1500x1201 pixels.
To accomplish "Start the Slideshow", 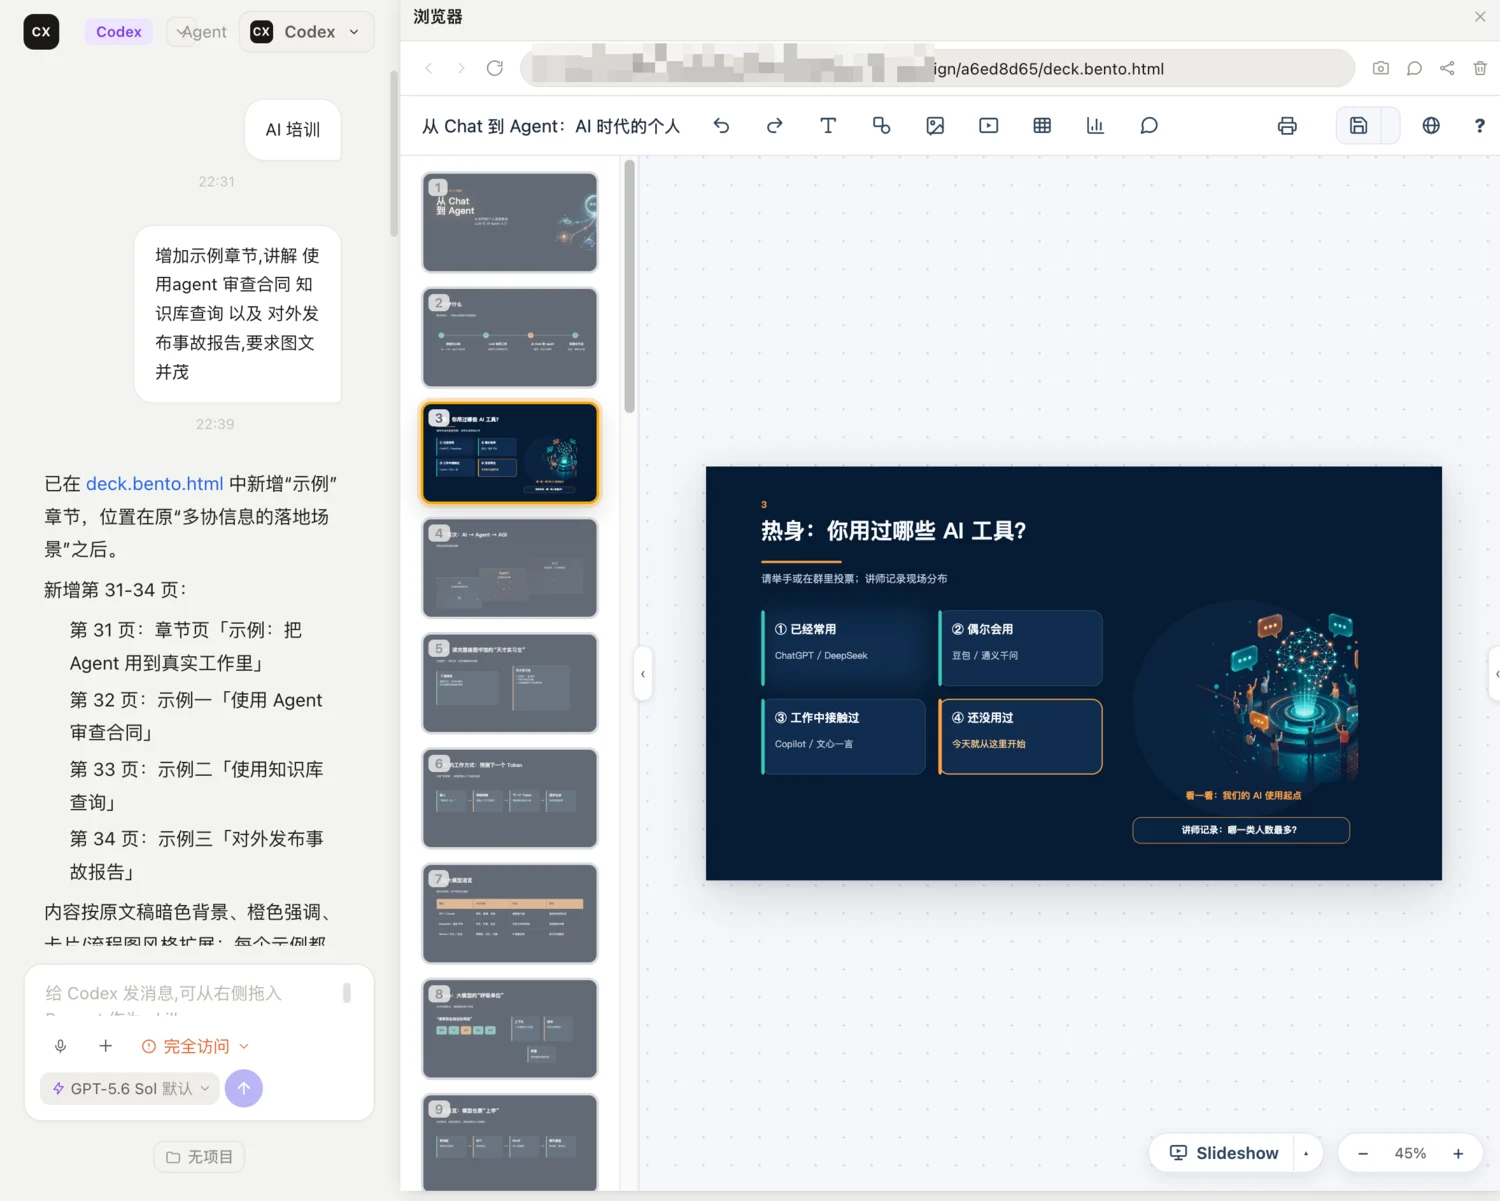I will (x=1224, y=1153).
